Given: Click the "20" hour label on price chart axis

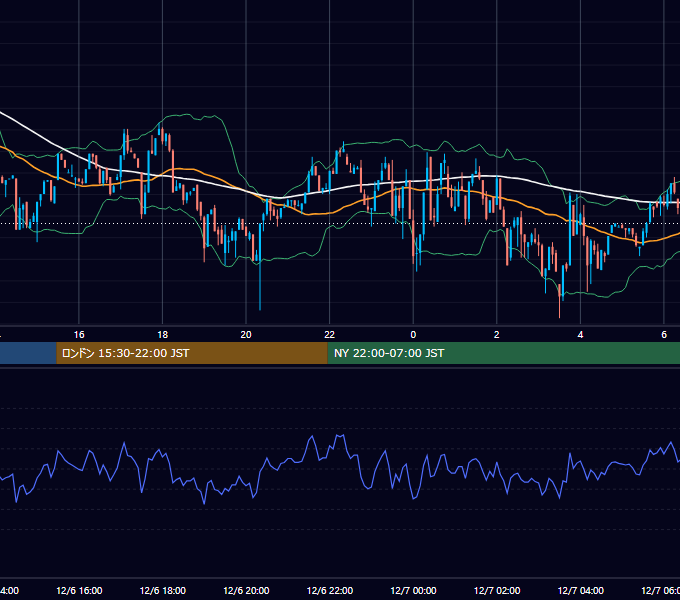Looking at the screenshot, I should coord(246,334).
